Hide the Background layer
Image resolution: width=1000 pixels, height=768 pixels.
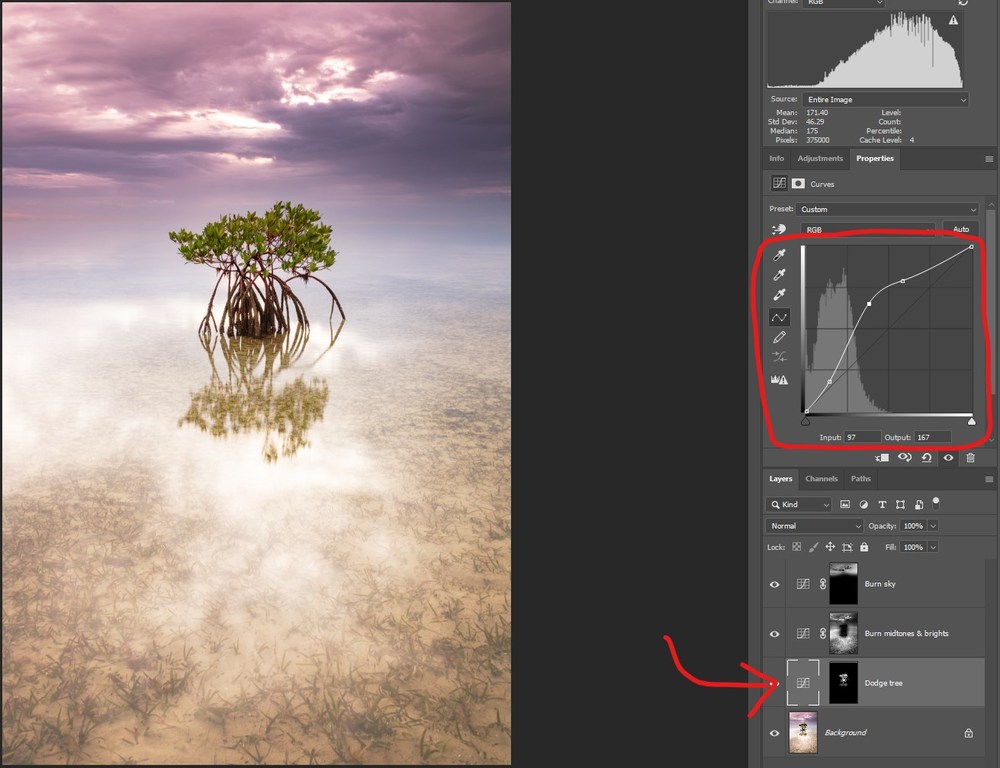pyautogui.click(x=774, y=733)
